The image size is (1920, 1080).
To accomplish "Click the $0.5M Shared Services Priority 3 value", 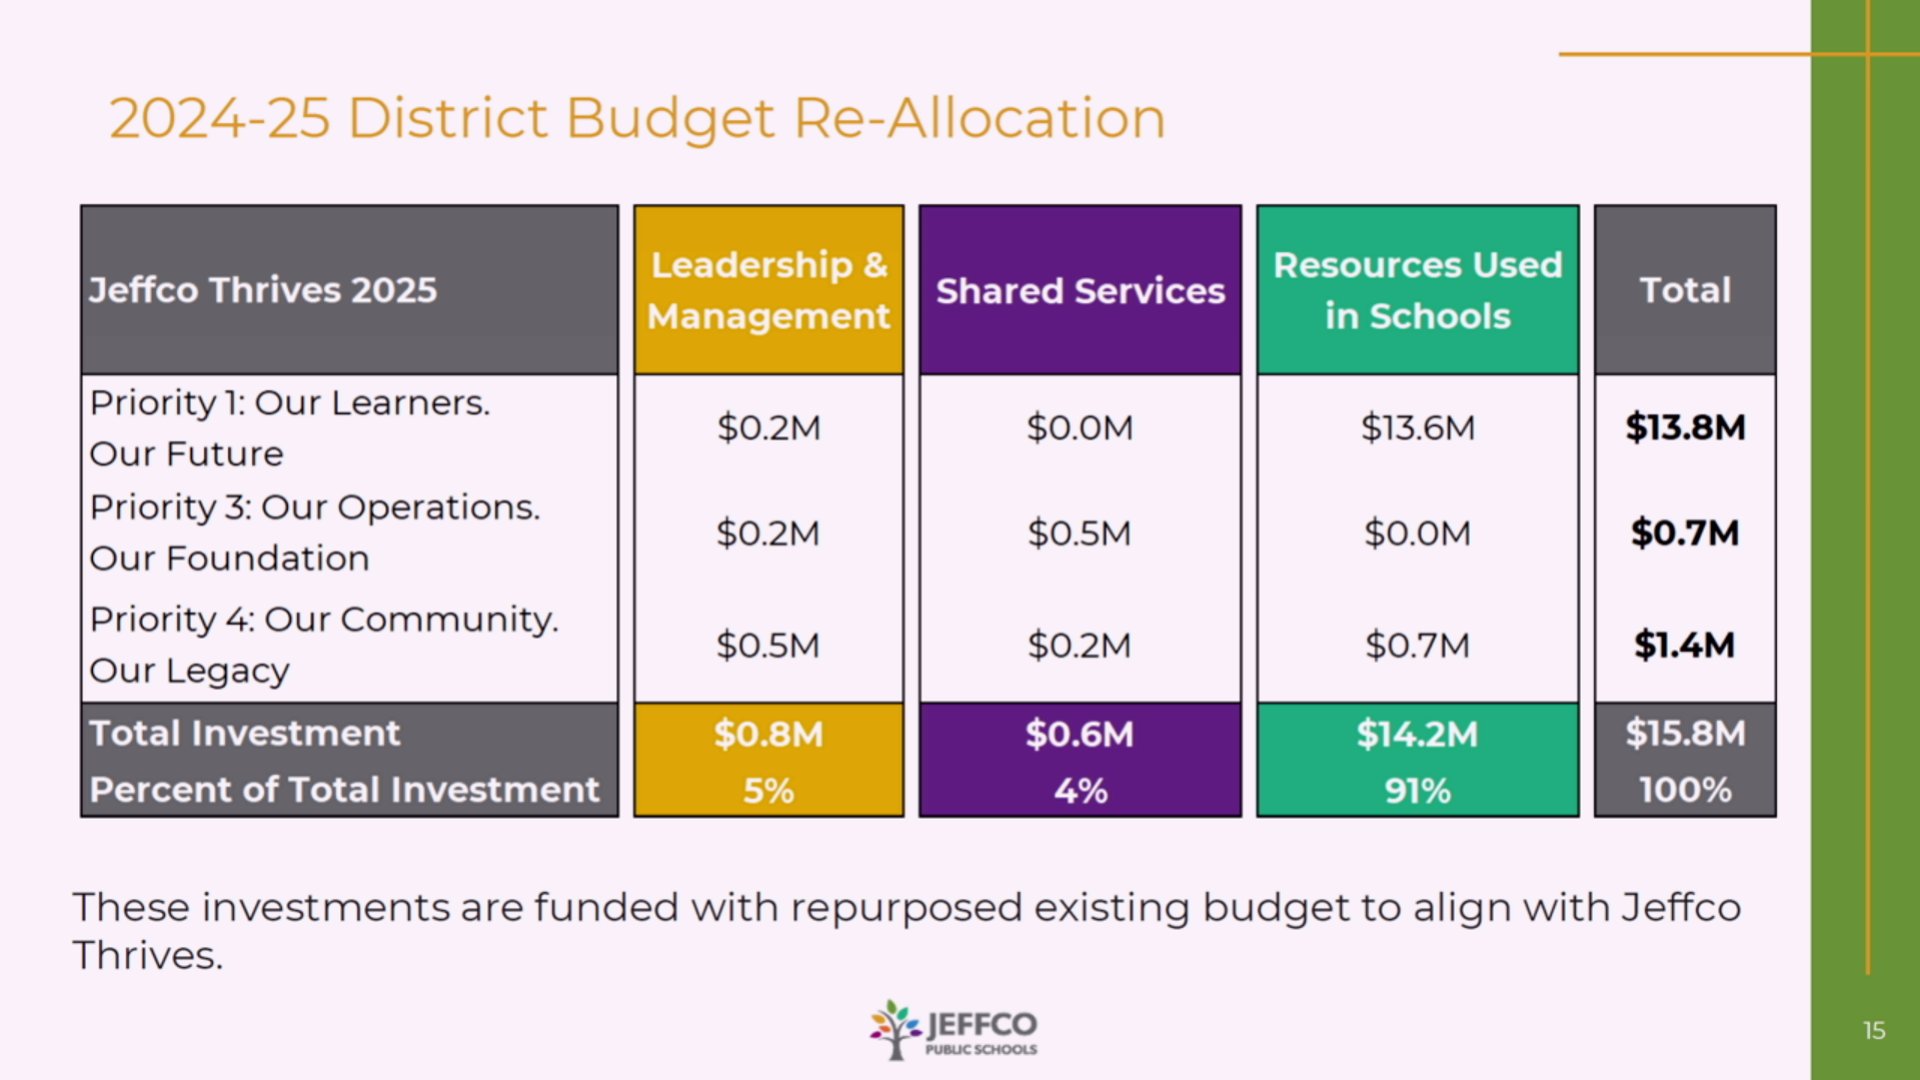I will pyautogui.click(x=1080, y=533).
